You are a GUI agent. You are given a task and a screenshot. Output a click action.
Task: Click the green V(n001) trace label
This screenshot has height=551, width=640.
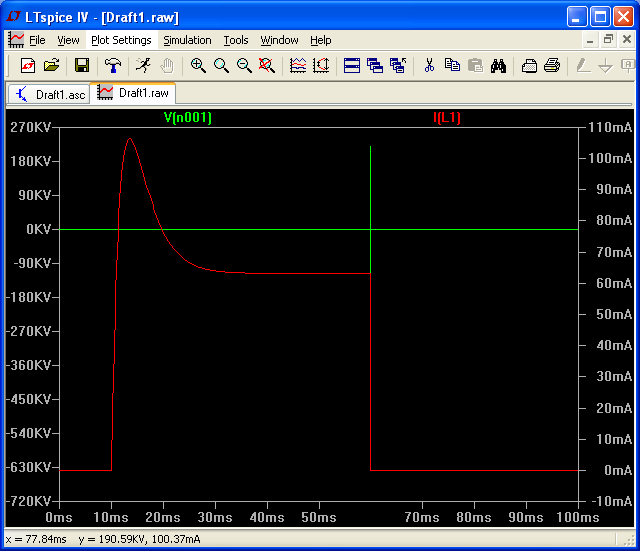pos(188,118)
